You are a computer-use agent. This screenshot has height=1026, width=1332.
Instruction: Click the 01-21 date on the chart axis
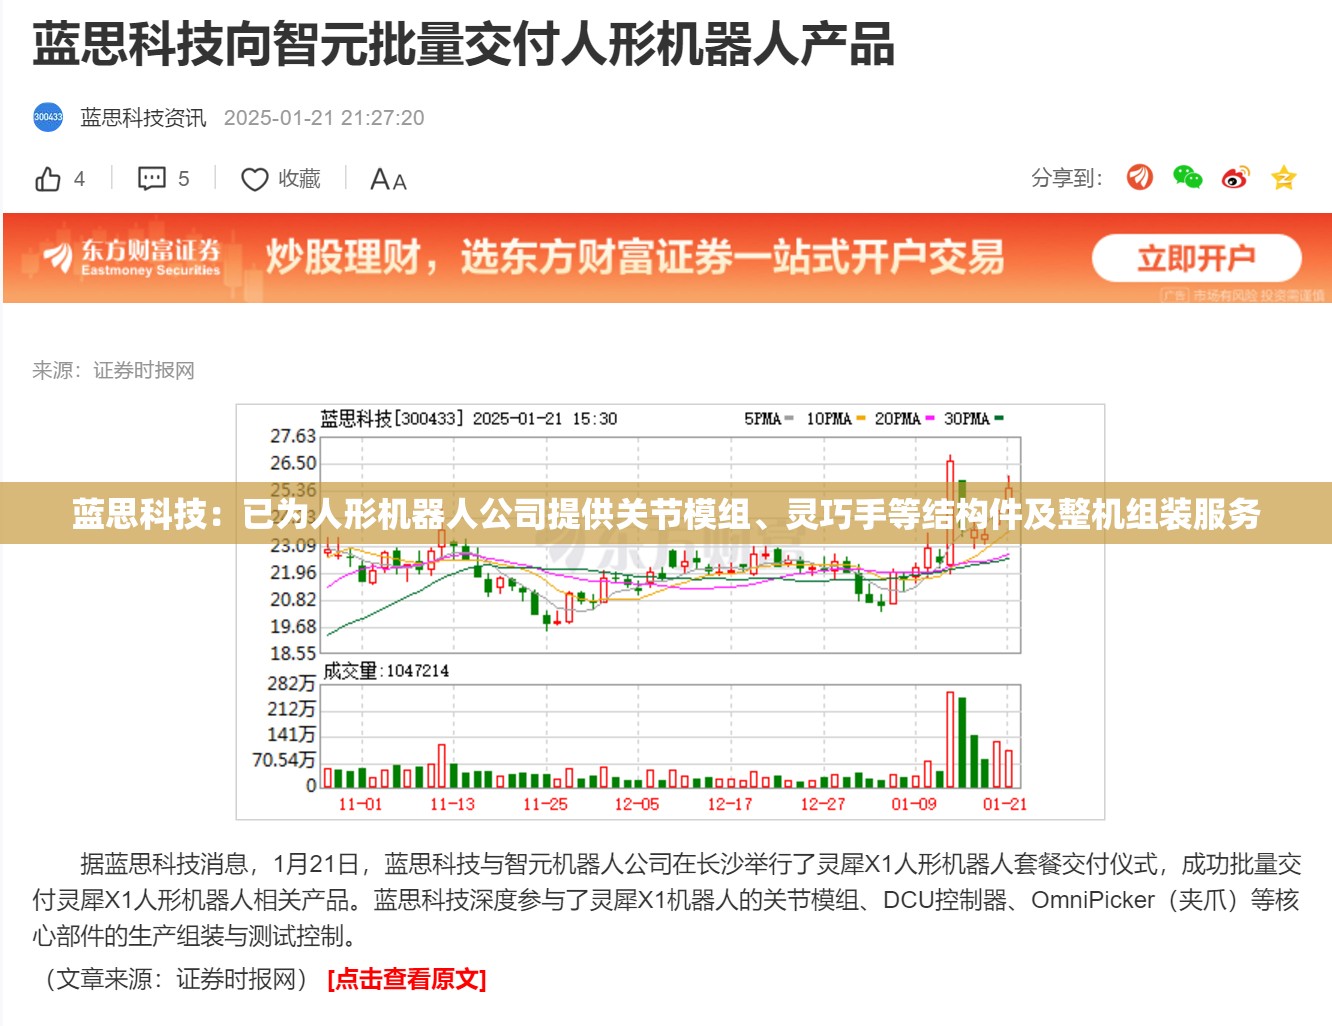coord(1004,804)
